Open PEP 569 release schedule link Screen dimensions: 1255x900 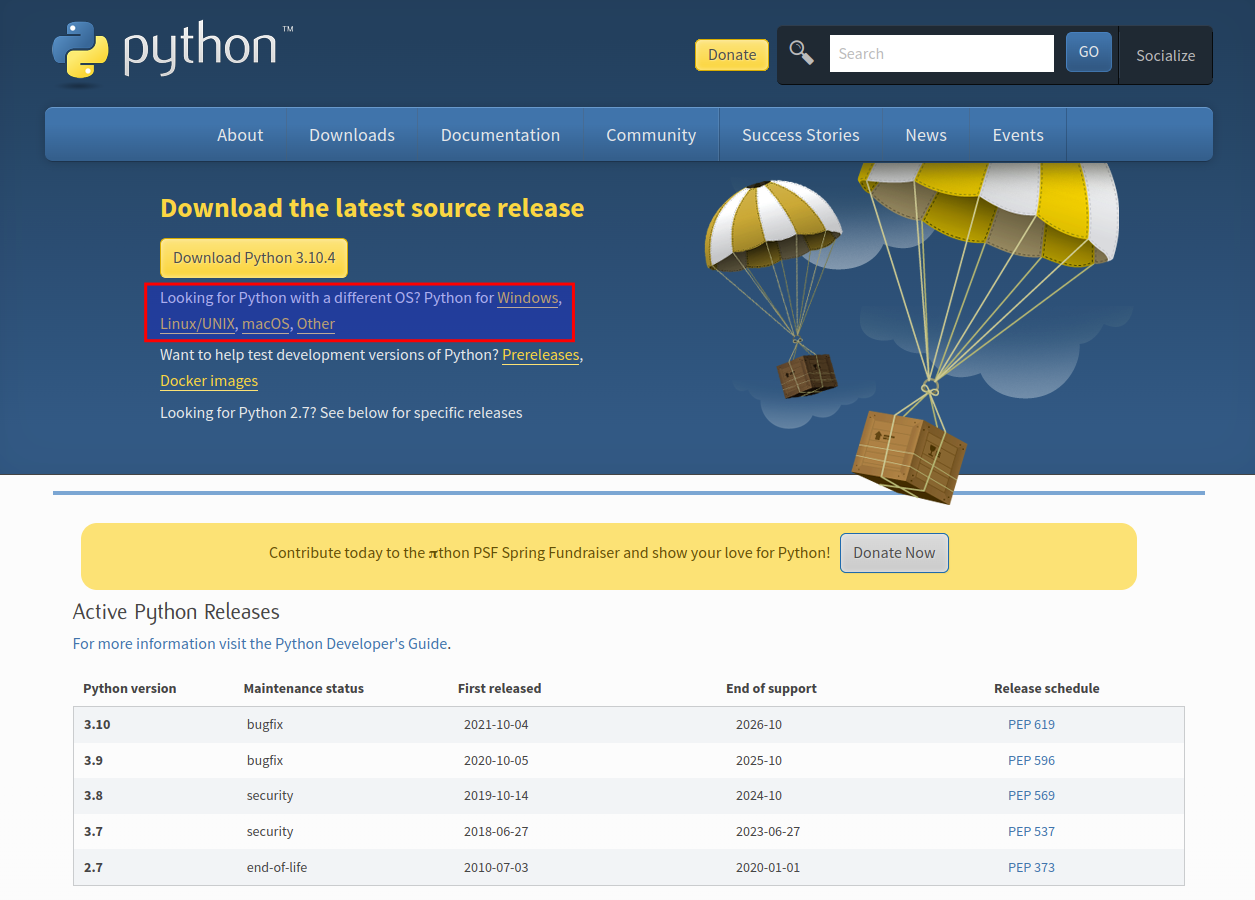[1031, 796]
